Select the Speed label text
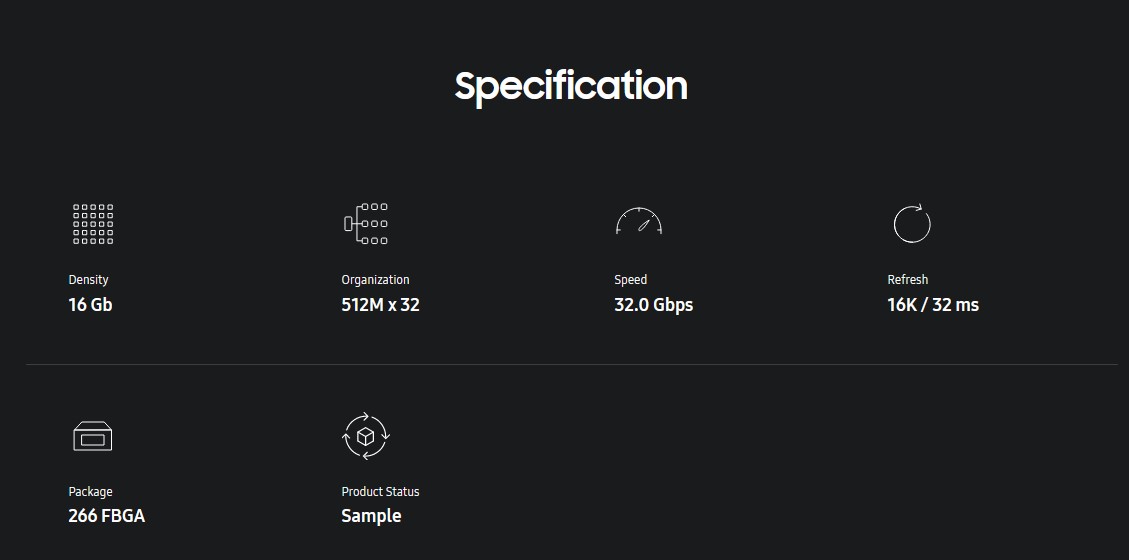Image resolution: width=1129 pixels, height=560 pixels. (630, 280)
